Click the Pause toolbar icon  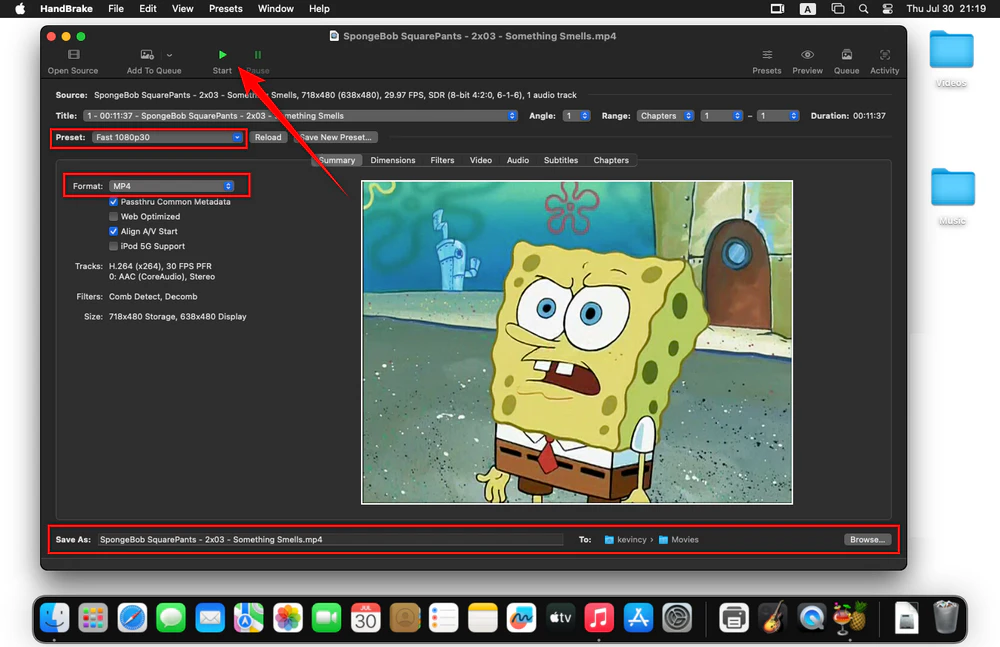258,55
